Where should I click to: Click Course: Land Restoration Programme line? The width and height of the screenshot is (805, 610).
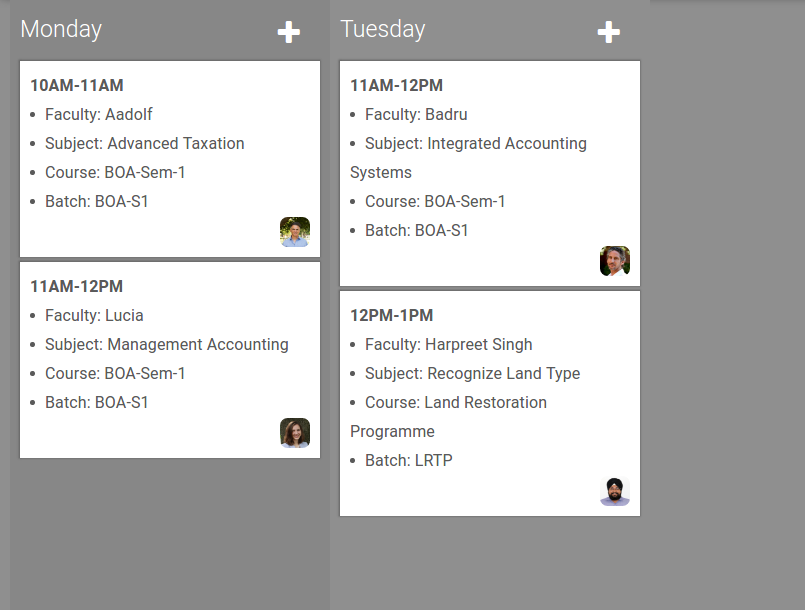448,416
